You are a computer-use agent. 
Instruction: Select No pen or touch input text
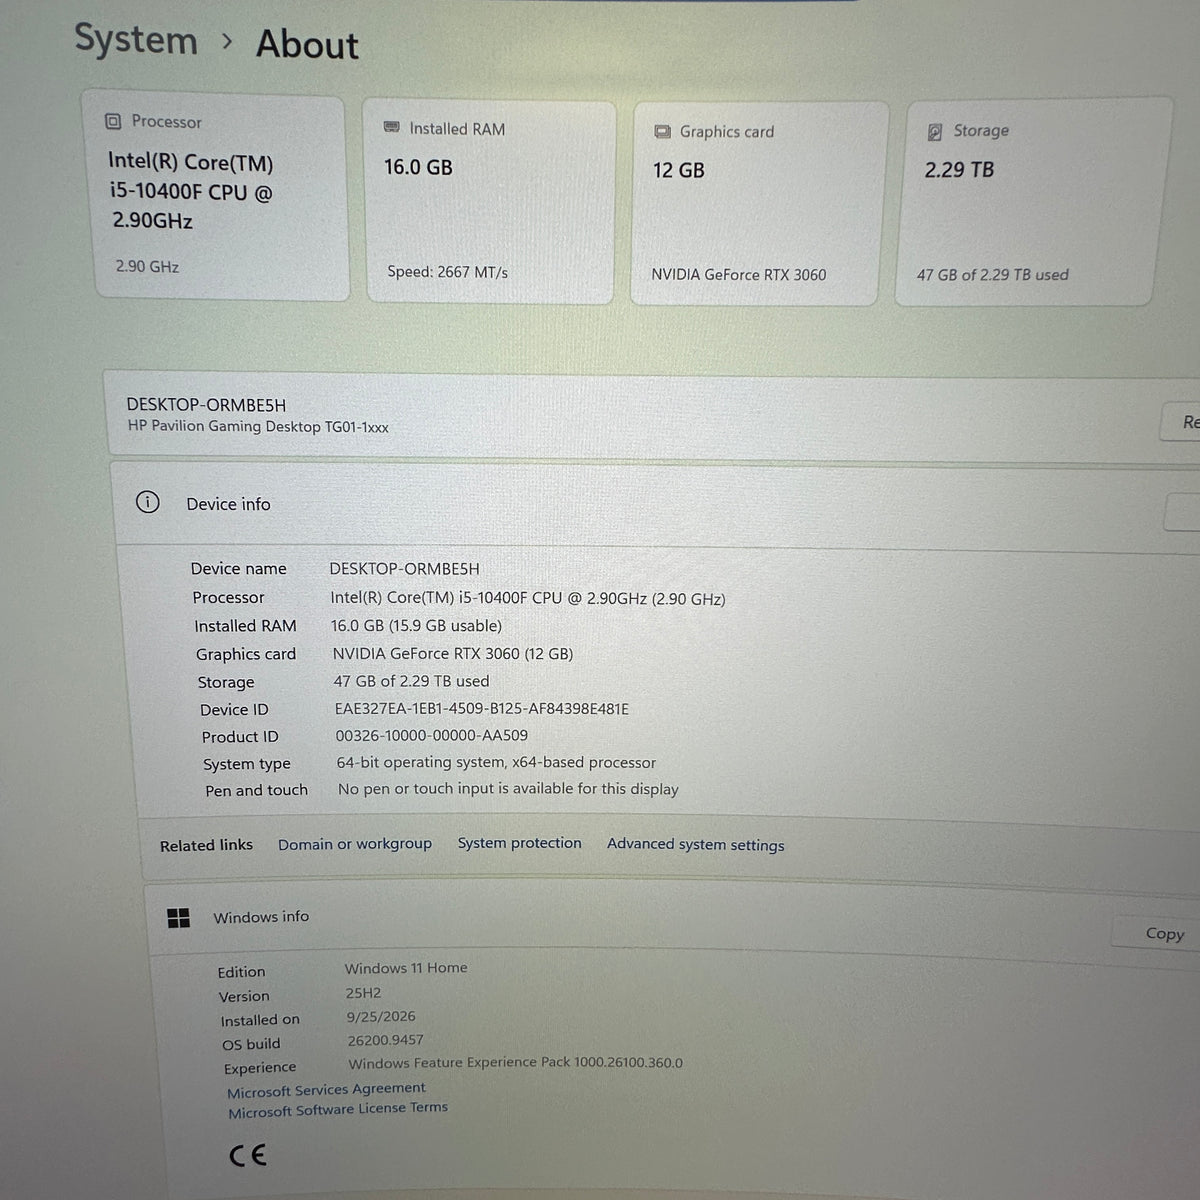508,789
